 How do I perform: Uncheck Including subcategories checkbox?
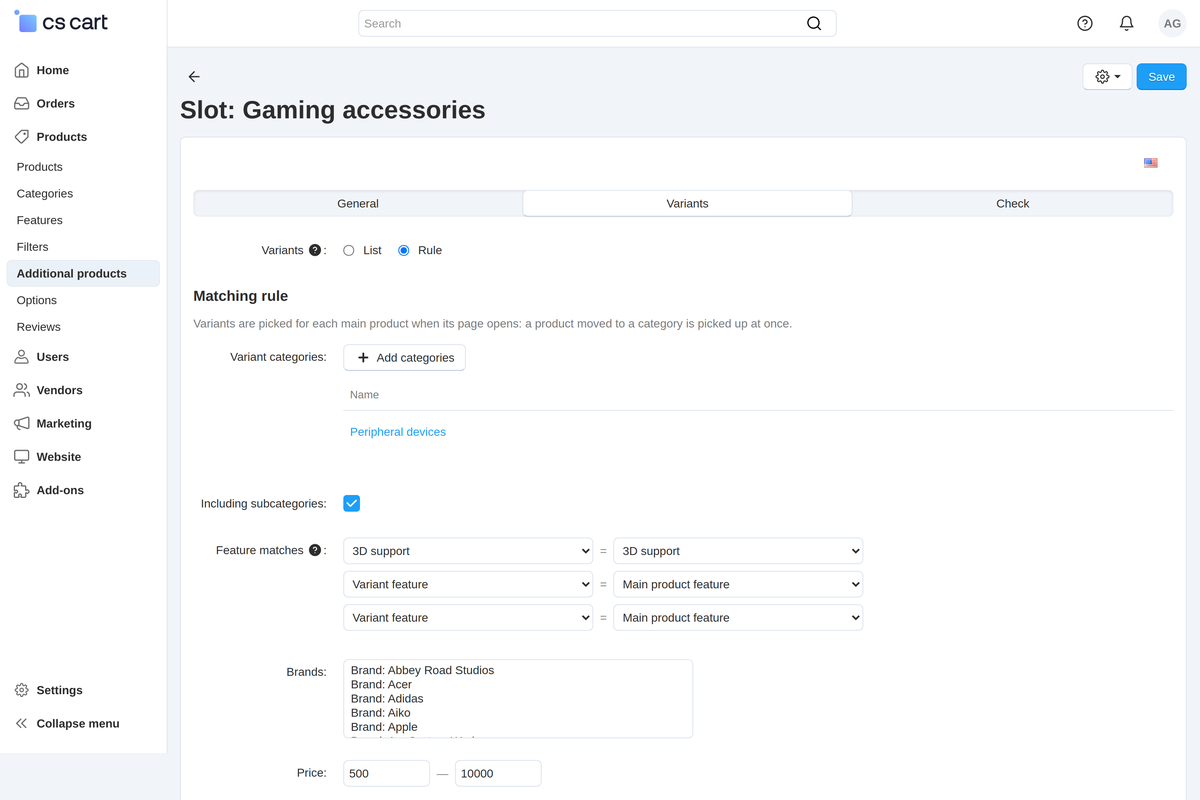click(x=352, y=503)
